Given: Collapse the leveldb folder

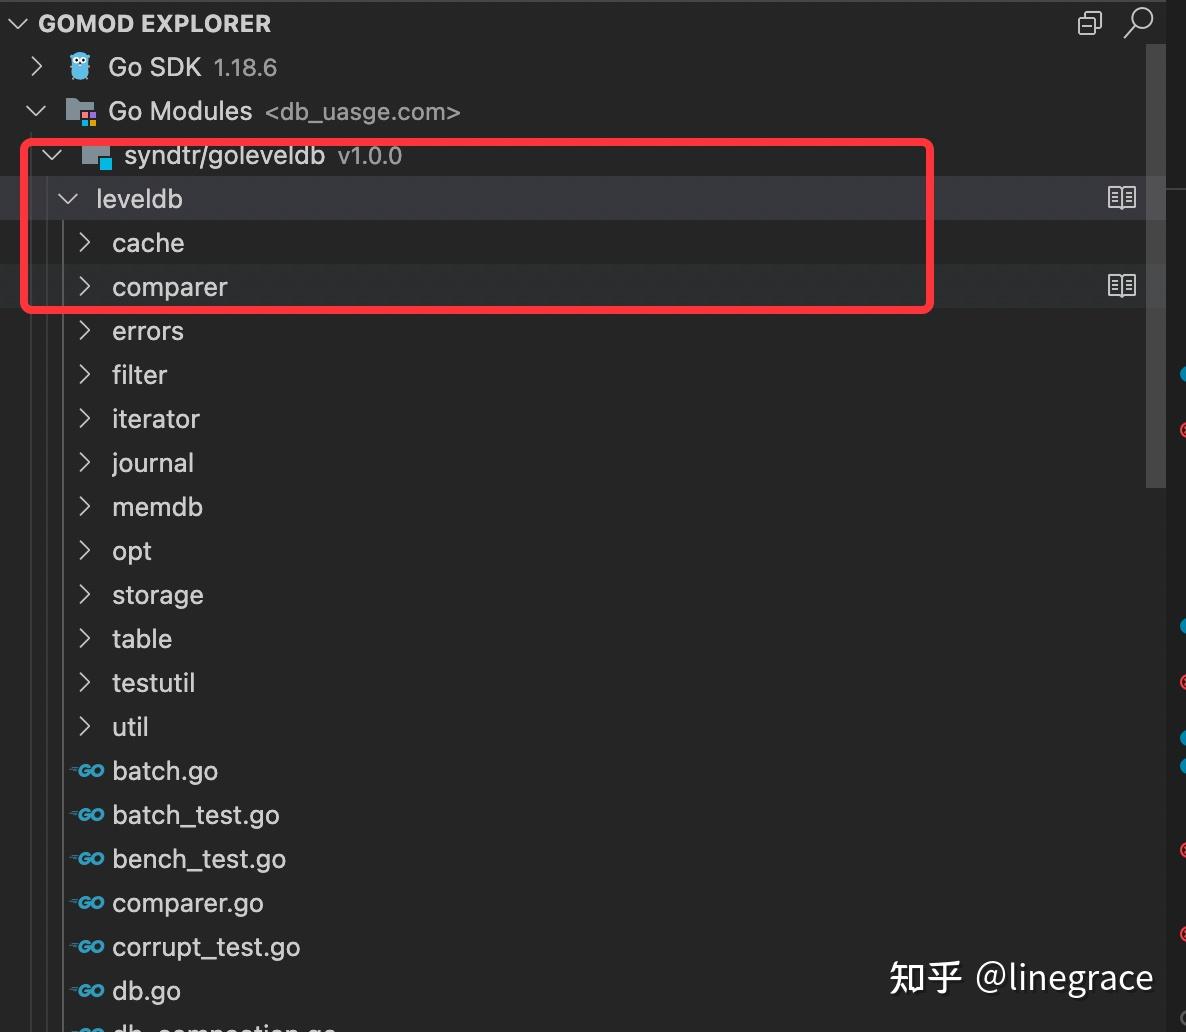Looking at the screenshot, I should (67, 198).
